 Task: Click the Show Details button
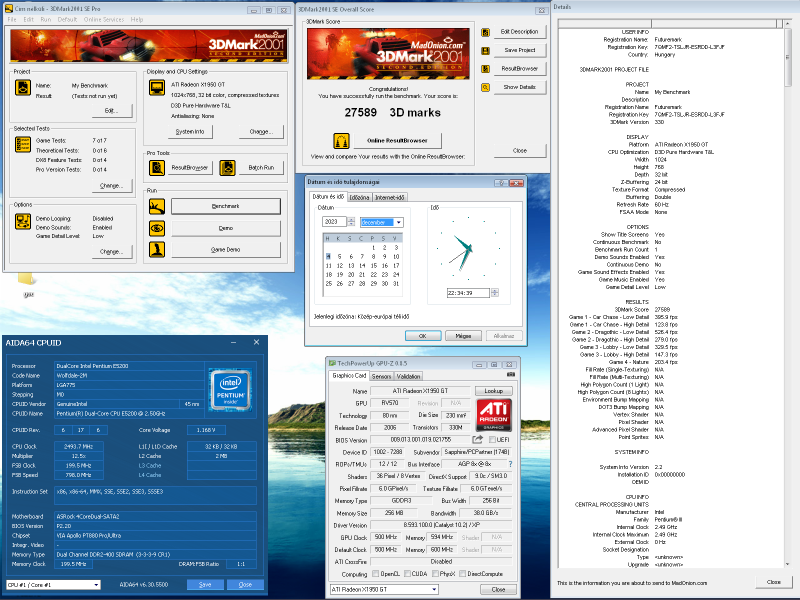[x=519, y=87]
